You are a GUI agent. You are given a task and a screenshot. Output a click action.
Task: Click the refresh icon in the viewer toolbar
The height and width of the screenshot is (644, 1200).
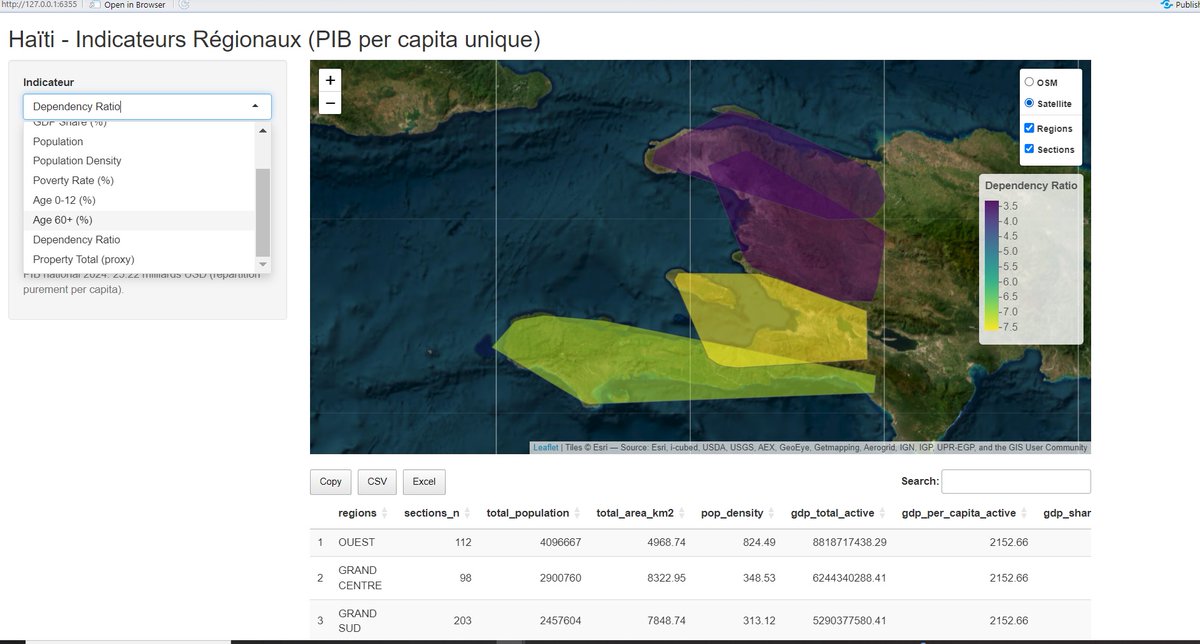pyautogui.click(x=183, y=4)
